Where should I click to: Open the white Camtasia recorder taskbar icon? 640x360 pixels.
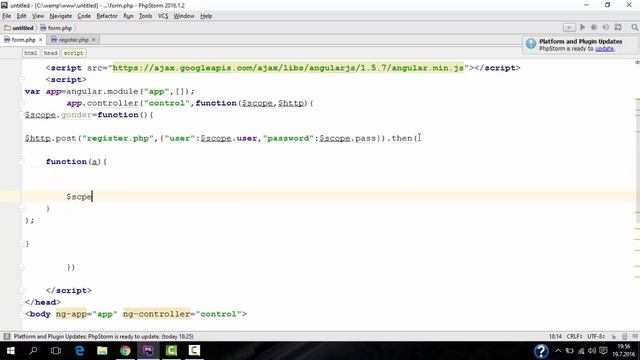194,351
